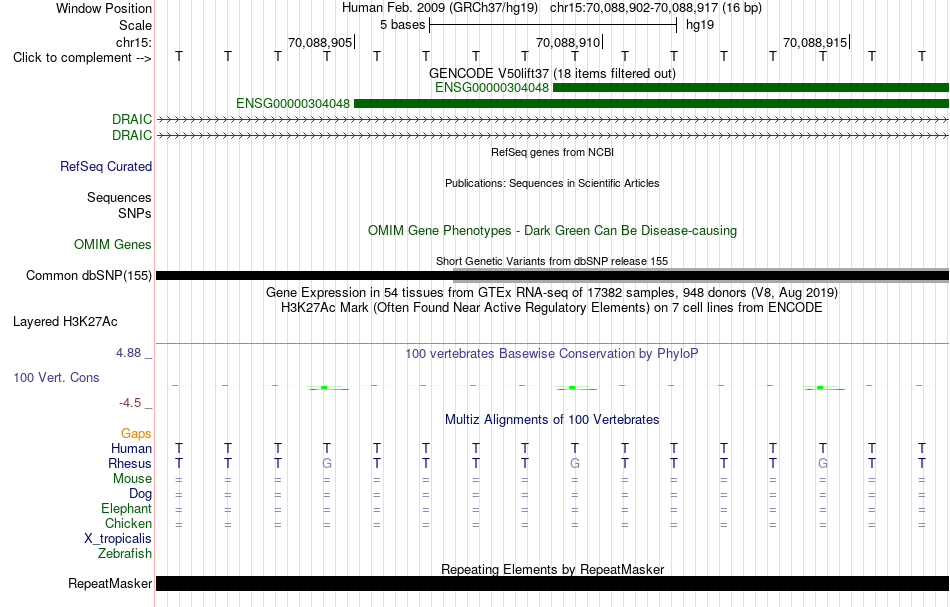Click upper ENSG00000304048 green exon bar
The height and width of the screenshot is (607, 950).
pos(751,88)
